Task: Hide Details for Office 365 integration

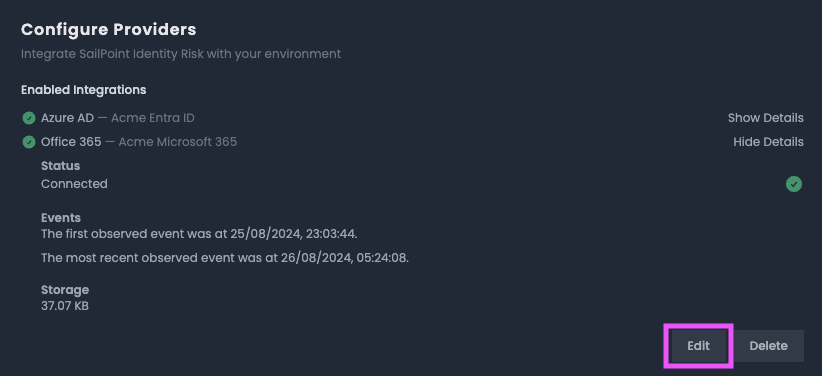Action: point(768,142)
